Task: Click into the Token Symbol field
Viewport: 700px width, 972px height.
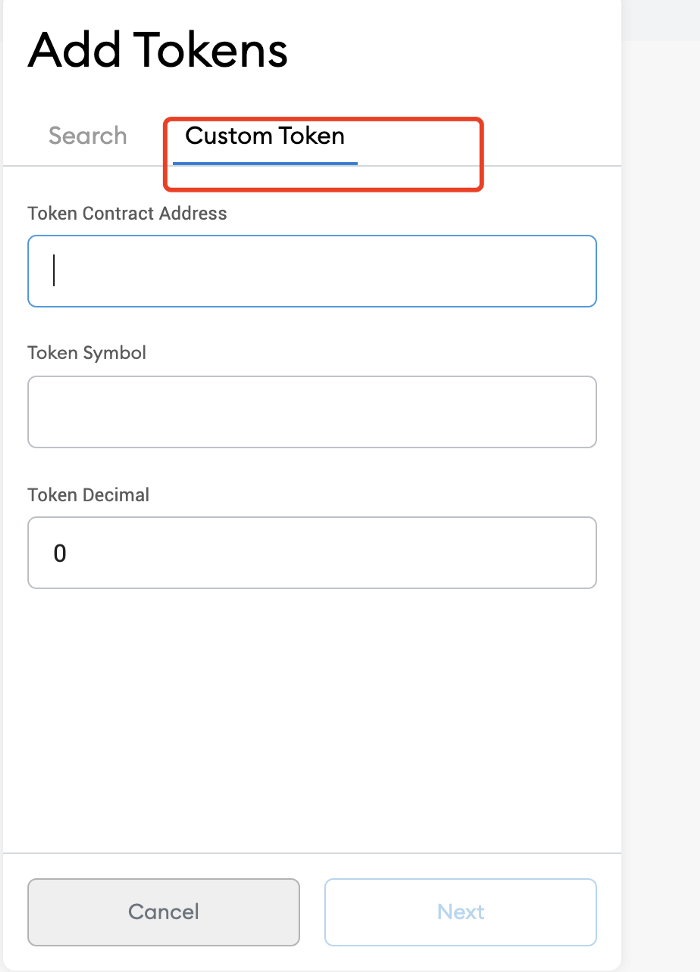Action: pyautogui.click(x=312, y=412)
